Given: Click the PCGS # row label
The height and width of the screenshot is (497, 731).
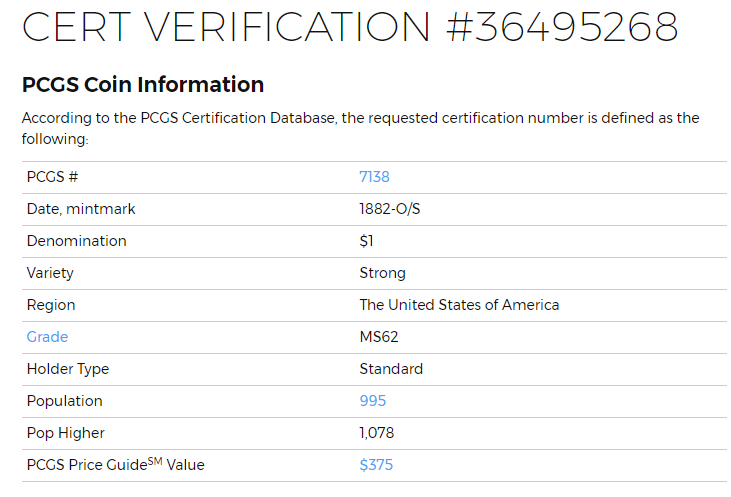Looking at the screenshot, I should (52, 177).
